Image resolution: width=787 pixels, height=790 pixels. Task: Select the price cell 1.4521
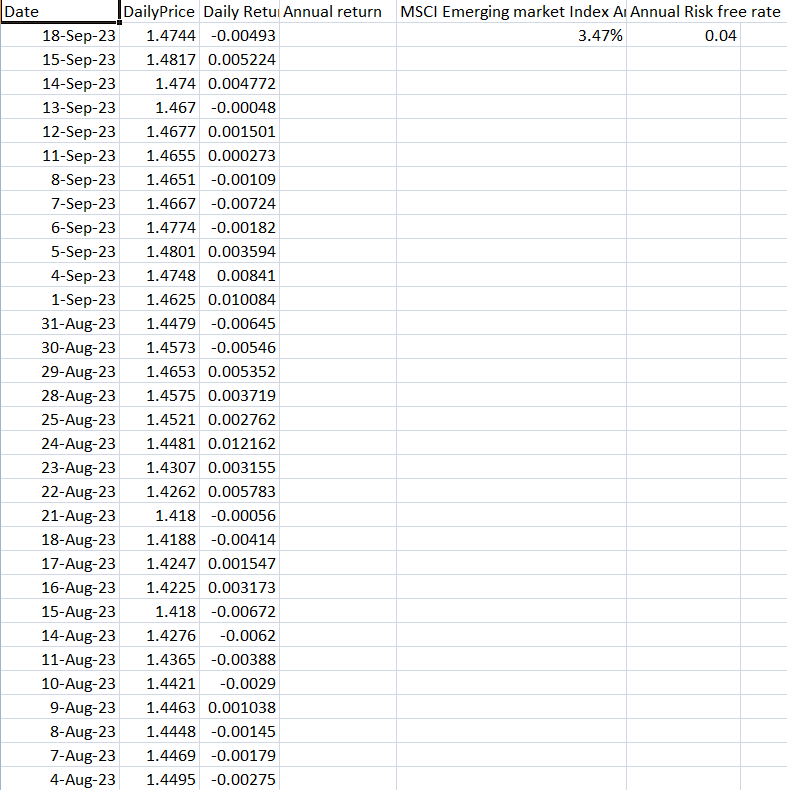[x=159, y=420]
